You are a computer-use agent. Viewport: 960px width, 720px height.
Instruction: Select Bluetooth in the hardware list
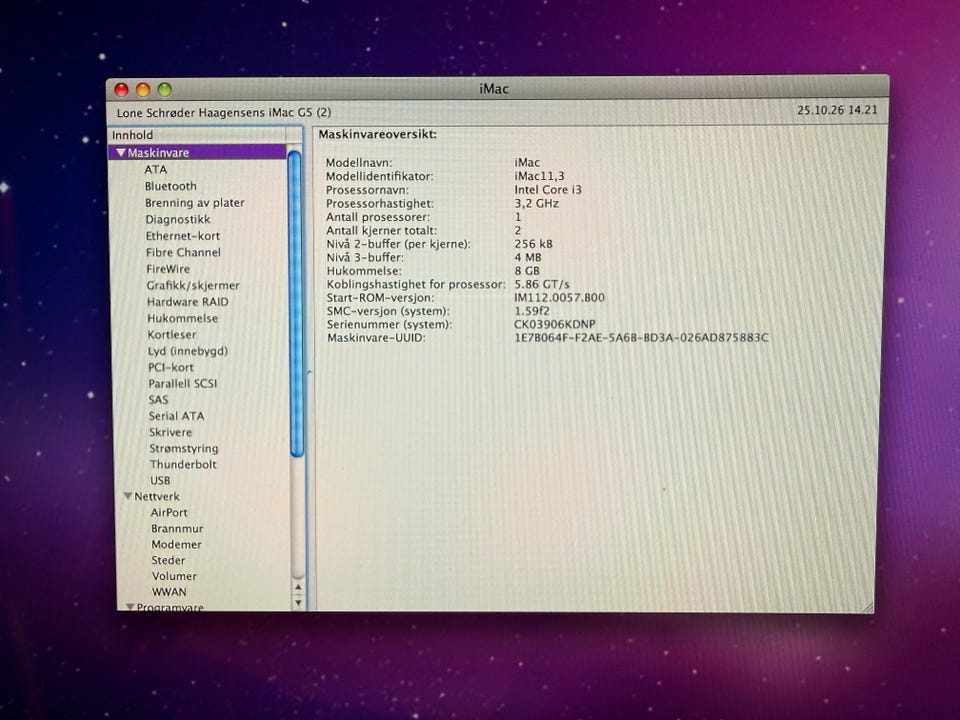tap(171, 186)
